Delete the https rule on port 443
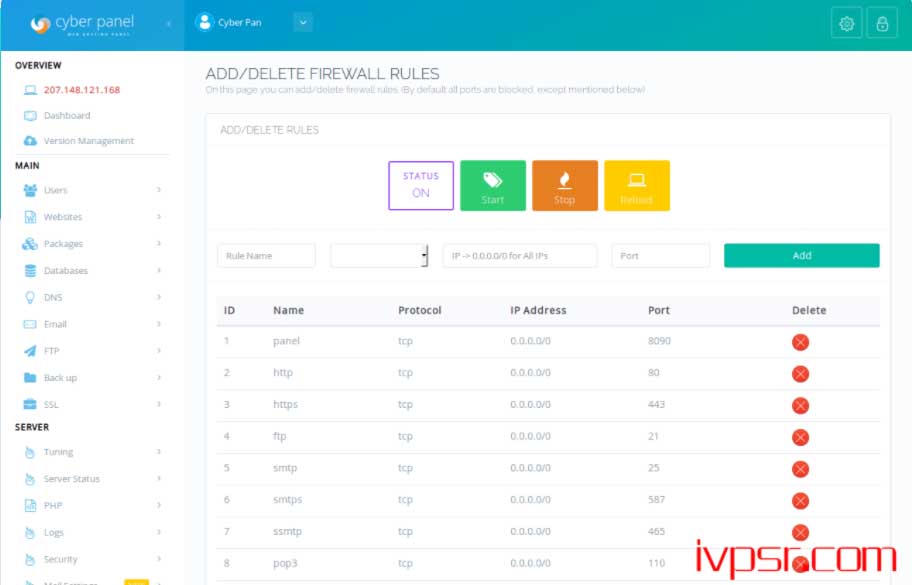The width and height of the screenshot is (912, 585). [800, 405]
